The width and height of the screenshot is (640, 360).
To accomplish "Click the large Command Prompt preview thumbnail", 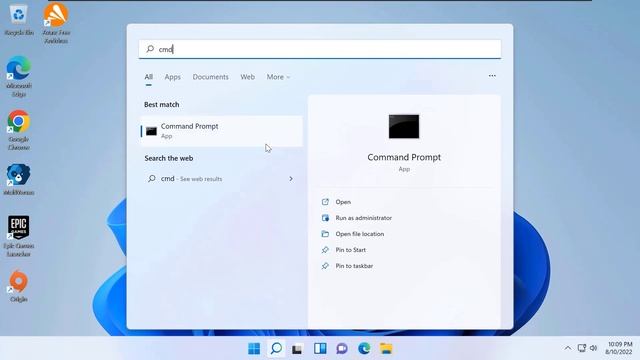I will point(404,127).
